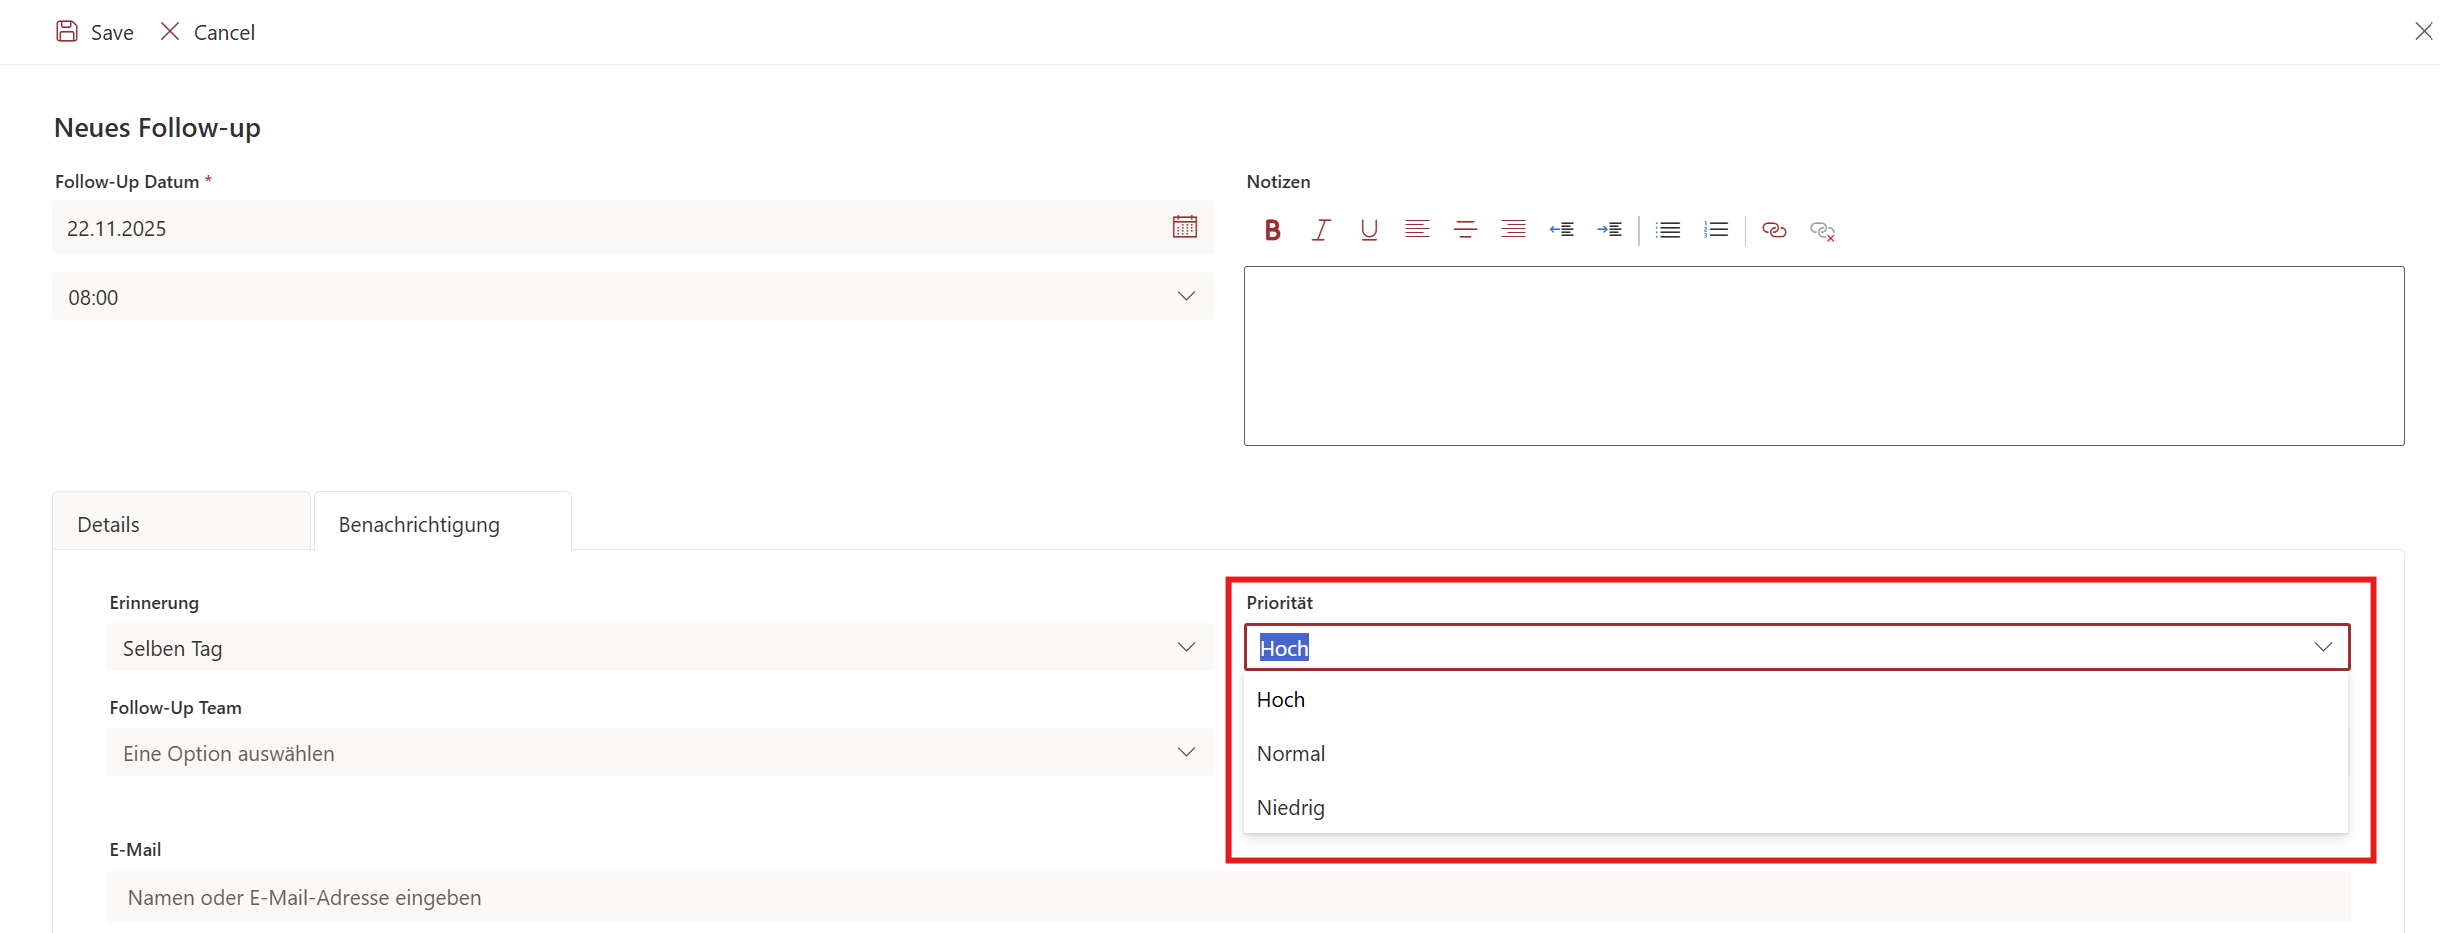2440x933 pixels.
Task: Apply italic formatting in notes editor
Action: coord(1321,230)
